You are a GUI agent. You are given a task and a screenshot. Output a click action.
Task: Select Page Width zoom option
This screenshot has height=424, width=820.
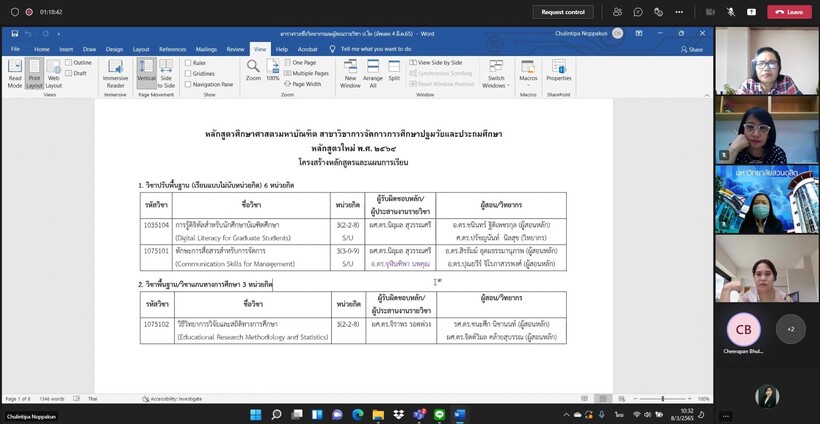[x=303, y=84]
